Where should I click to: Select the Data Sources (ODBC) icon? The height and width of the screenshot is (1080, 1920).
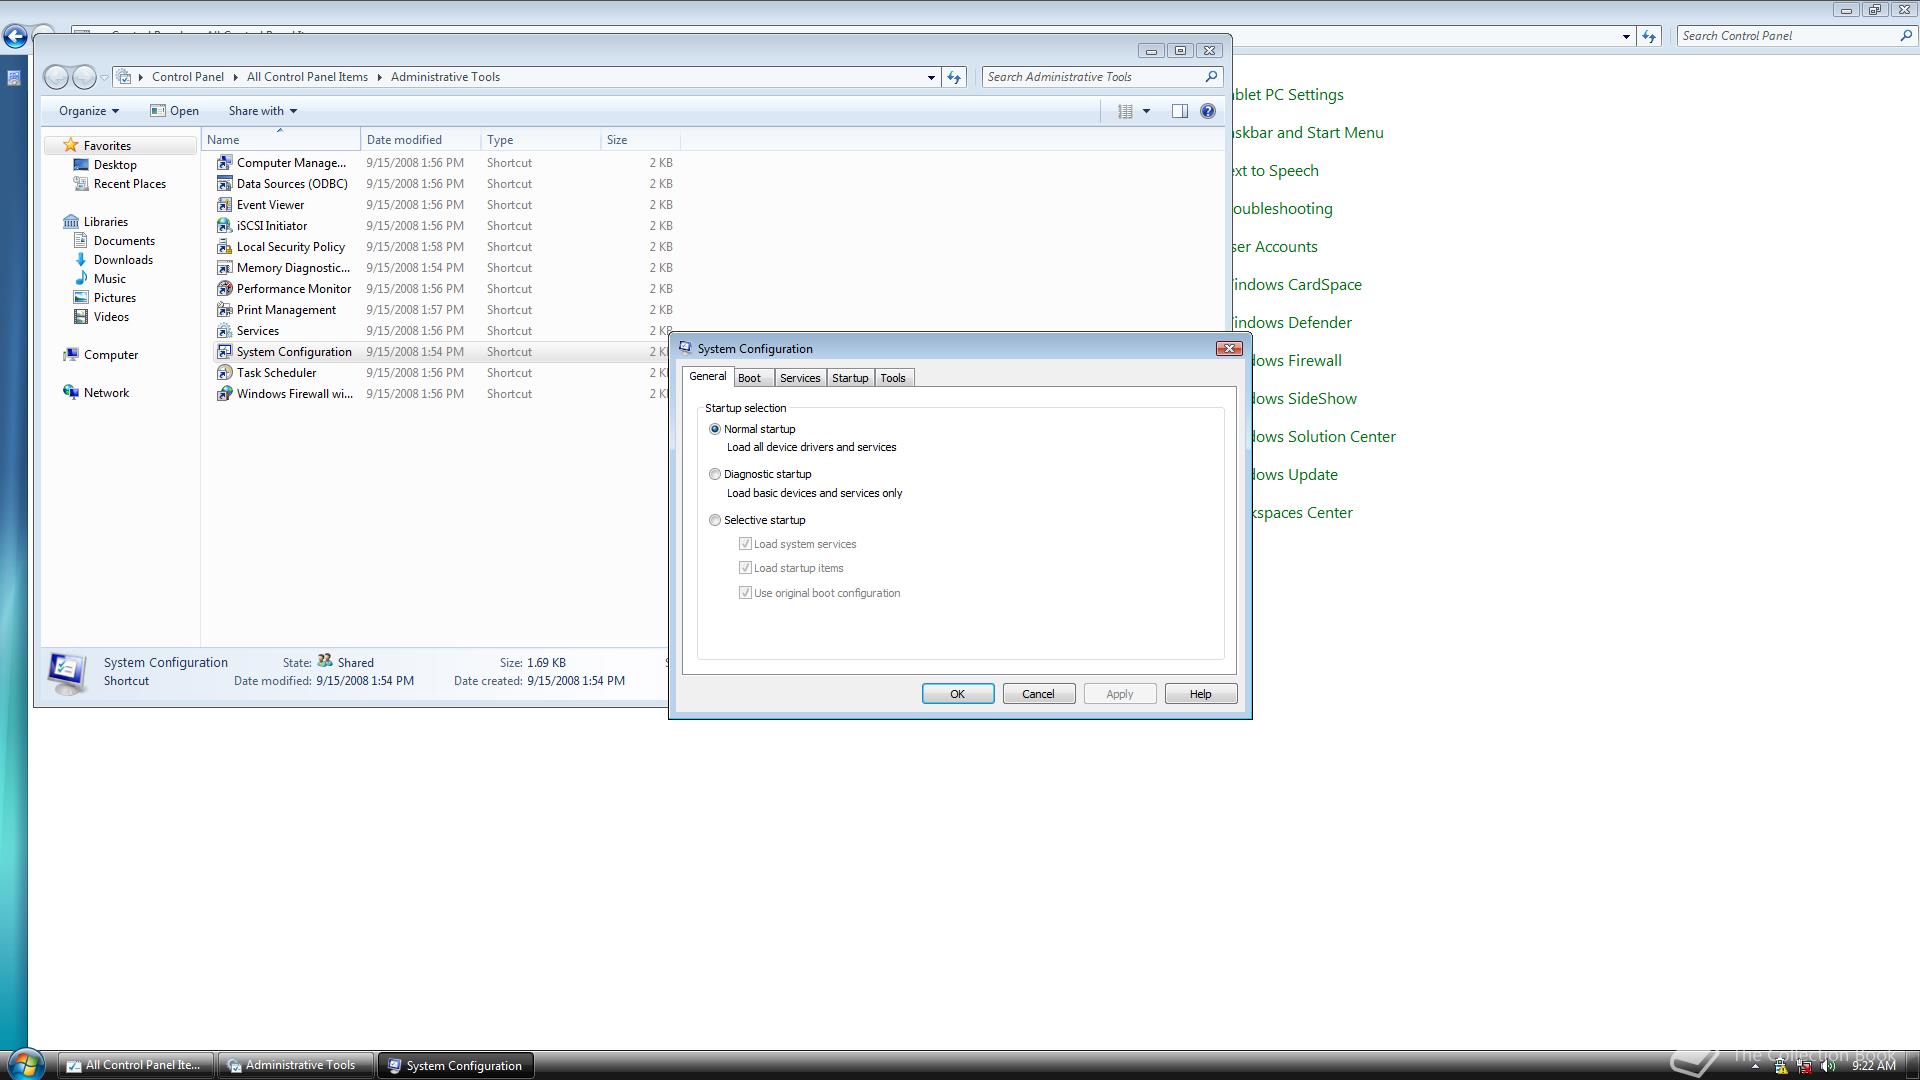pyautogui.click(x=225, y=183)
